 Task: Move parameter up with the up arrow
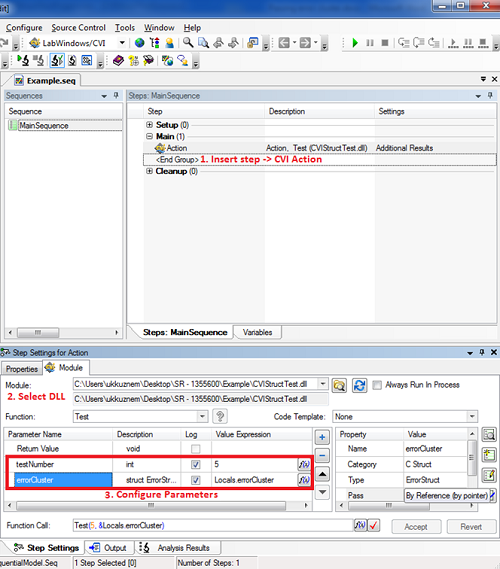322,474
